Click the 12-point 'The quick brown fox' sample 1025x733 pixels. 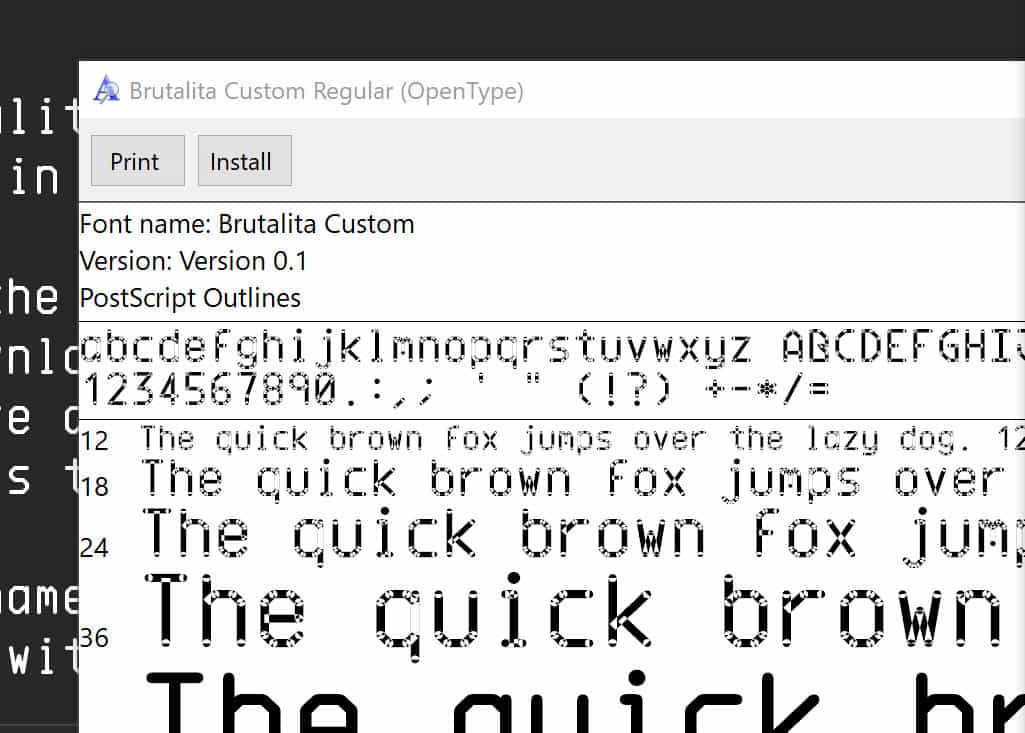582,439
